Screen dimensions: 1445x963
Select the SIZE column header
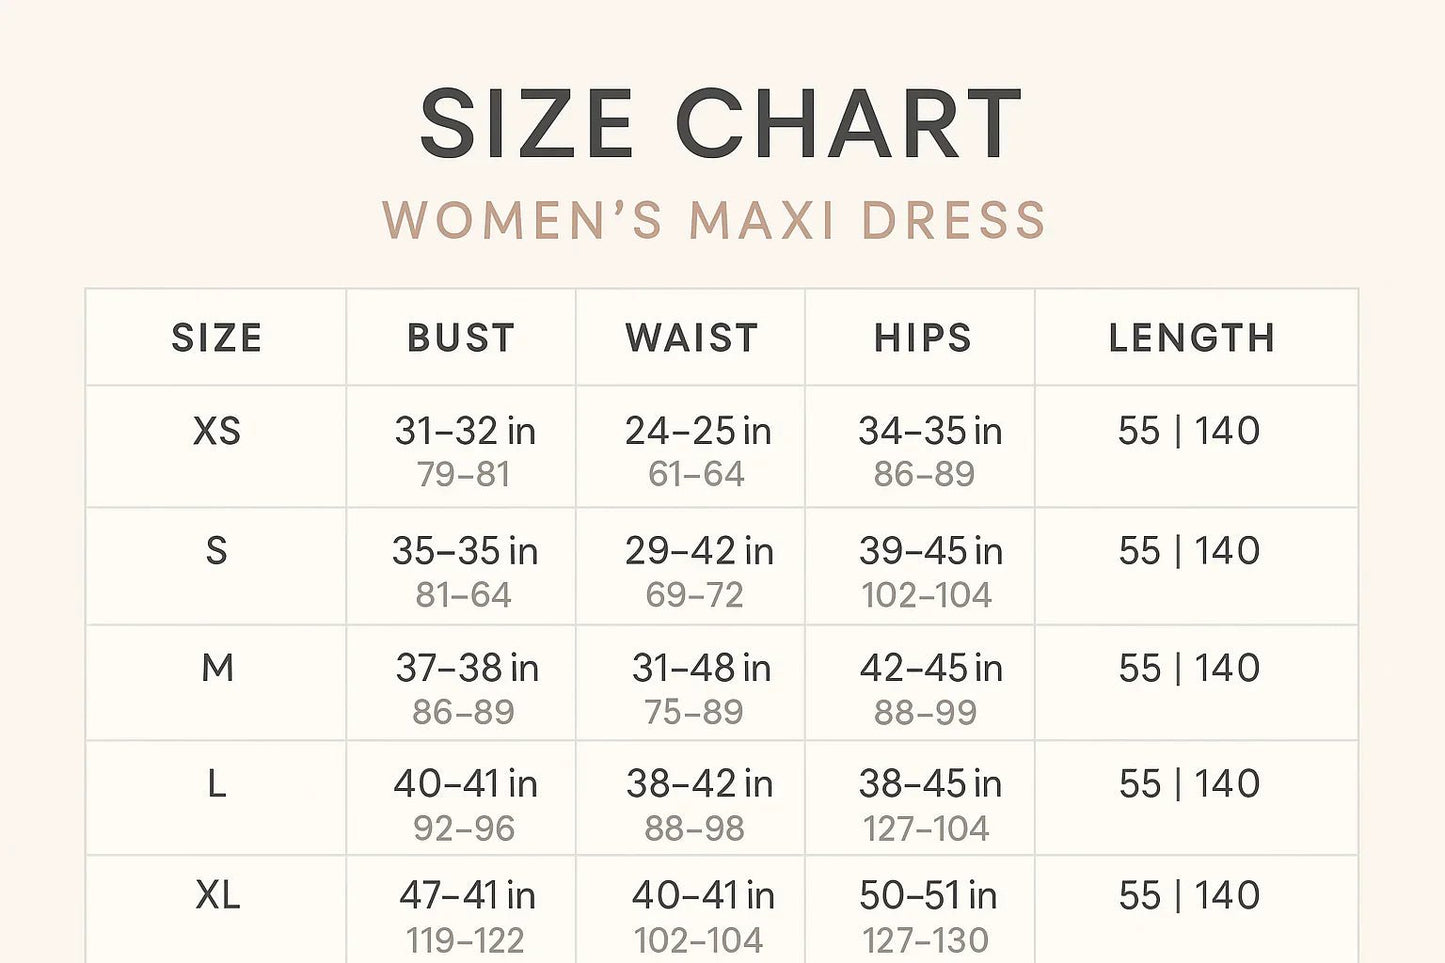click(x=217, y=338)
